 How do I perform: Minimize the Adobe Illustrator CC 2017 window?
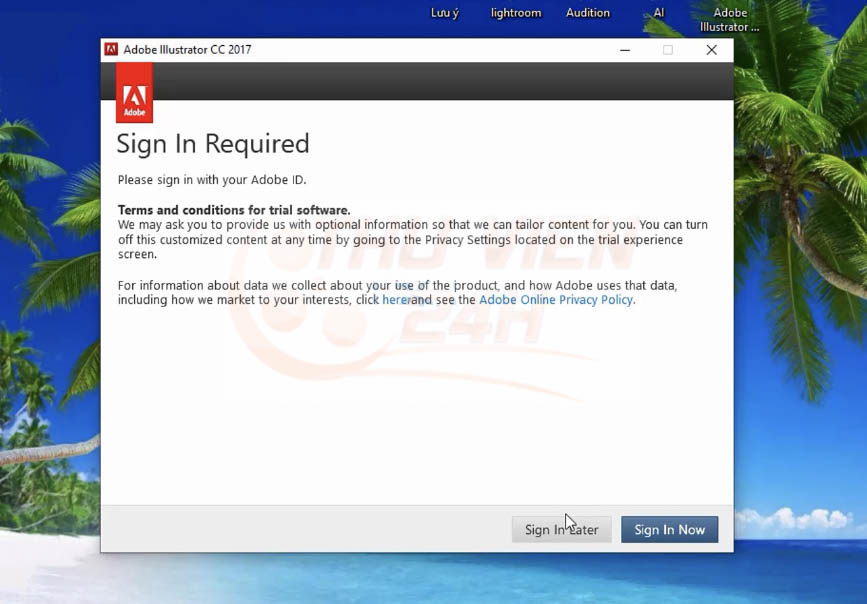click(625, 50)
